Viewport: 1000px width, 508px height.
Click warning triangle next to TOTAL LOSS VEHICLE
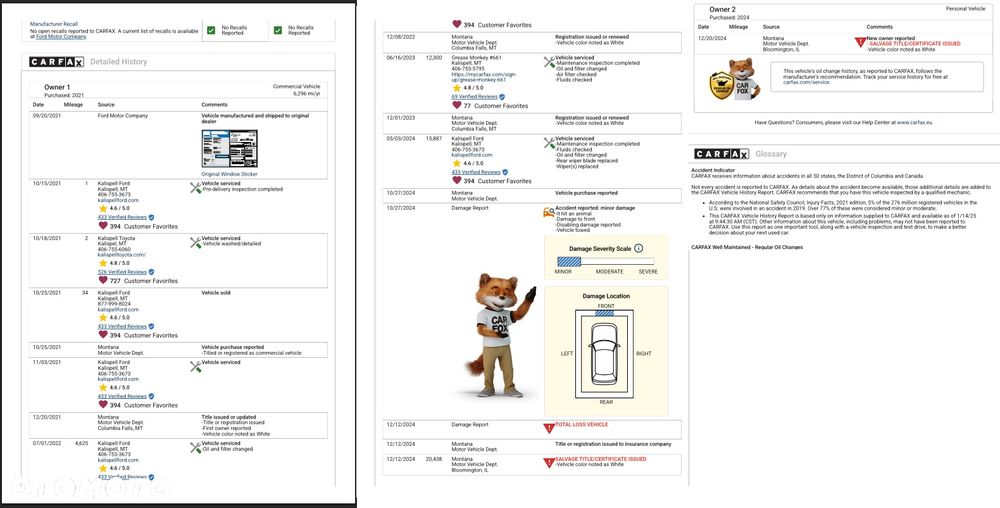coord(548,428)
